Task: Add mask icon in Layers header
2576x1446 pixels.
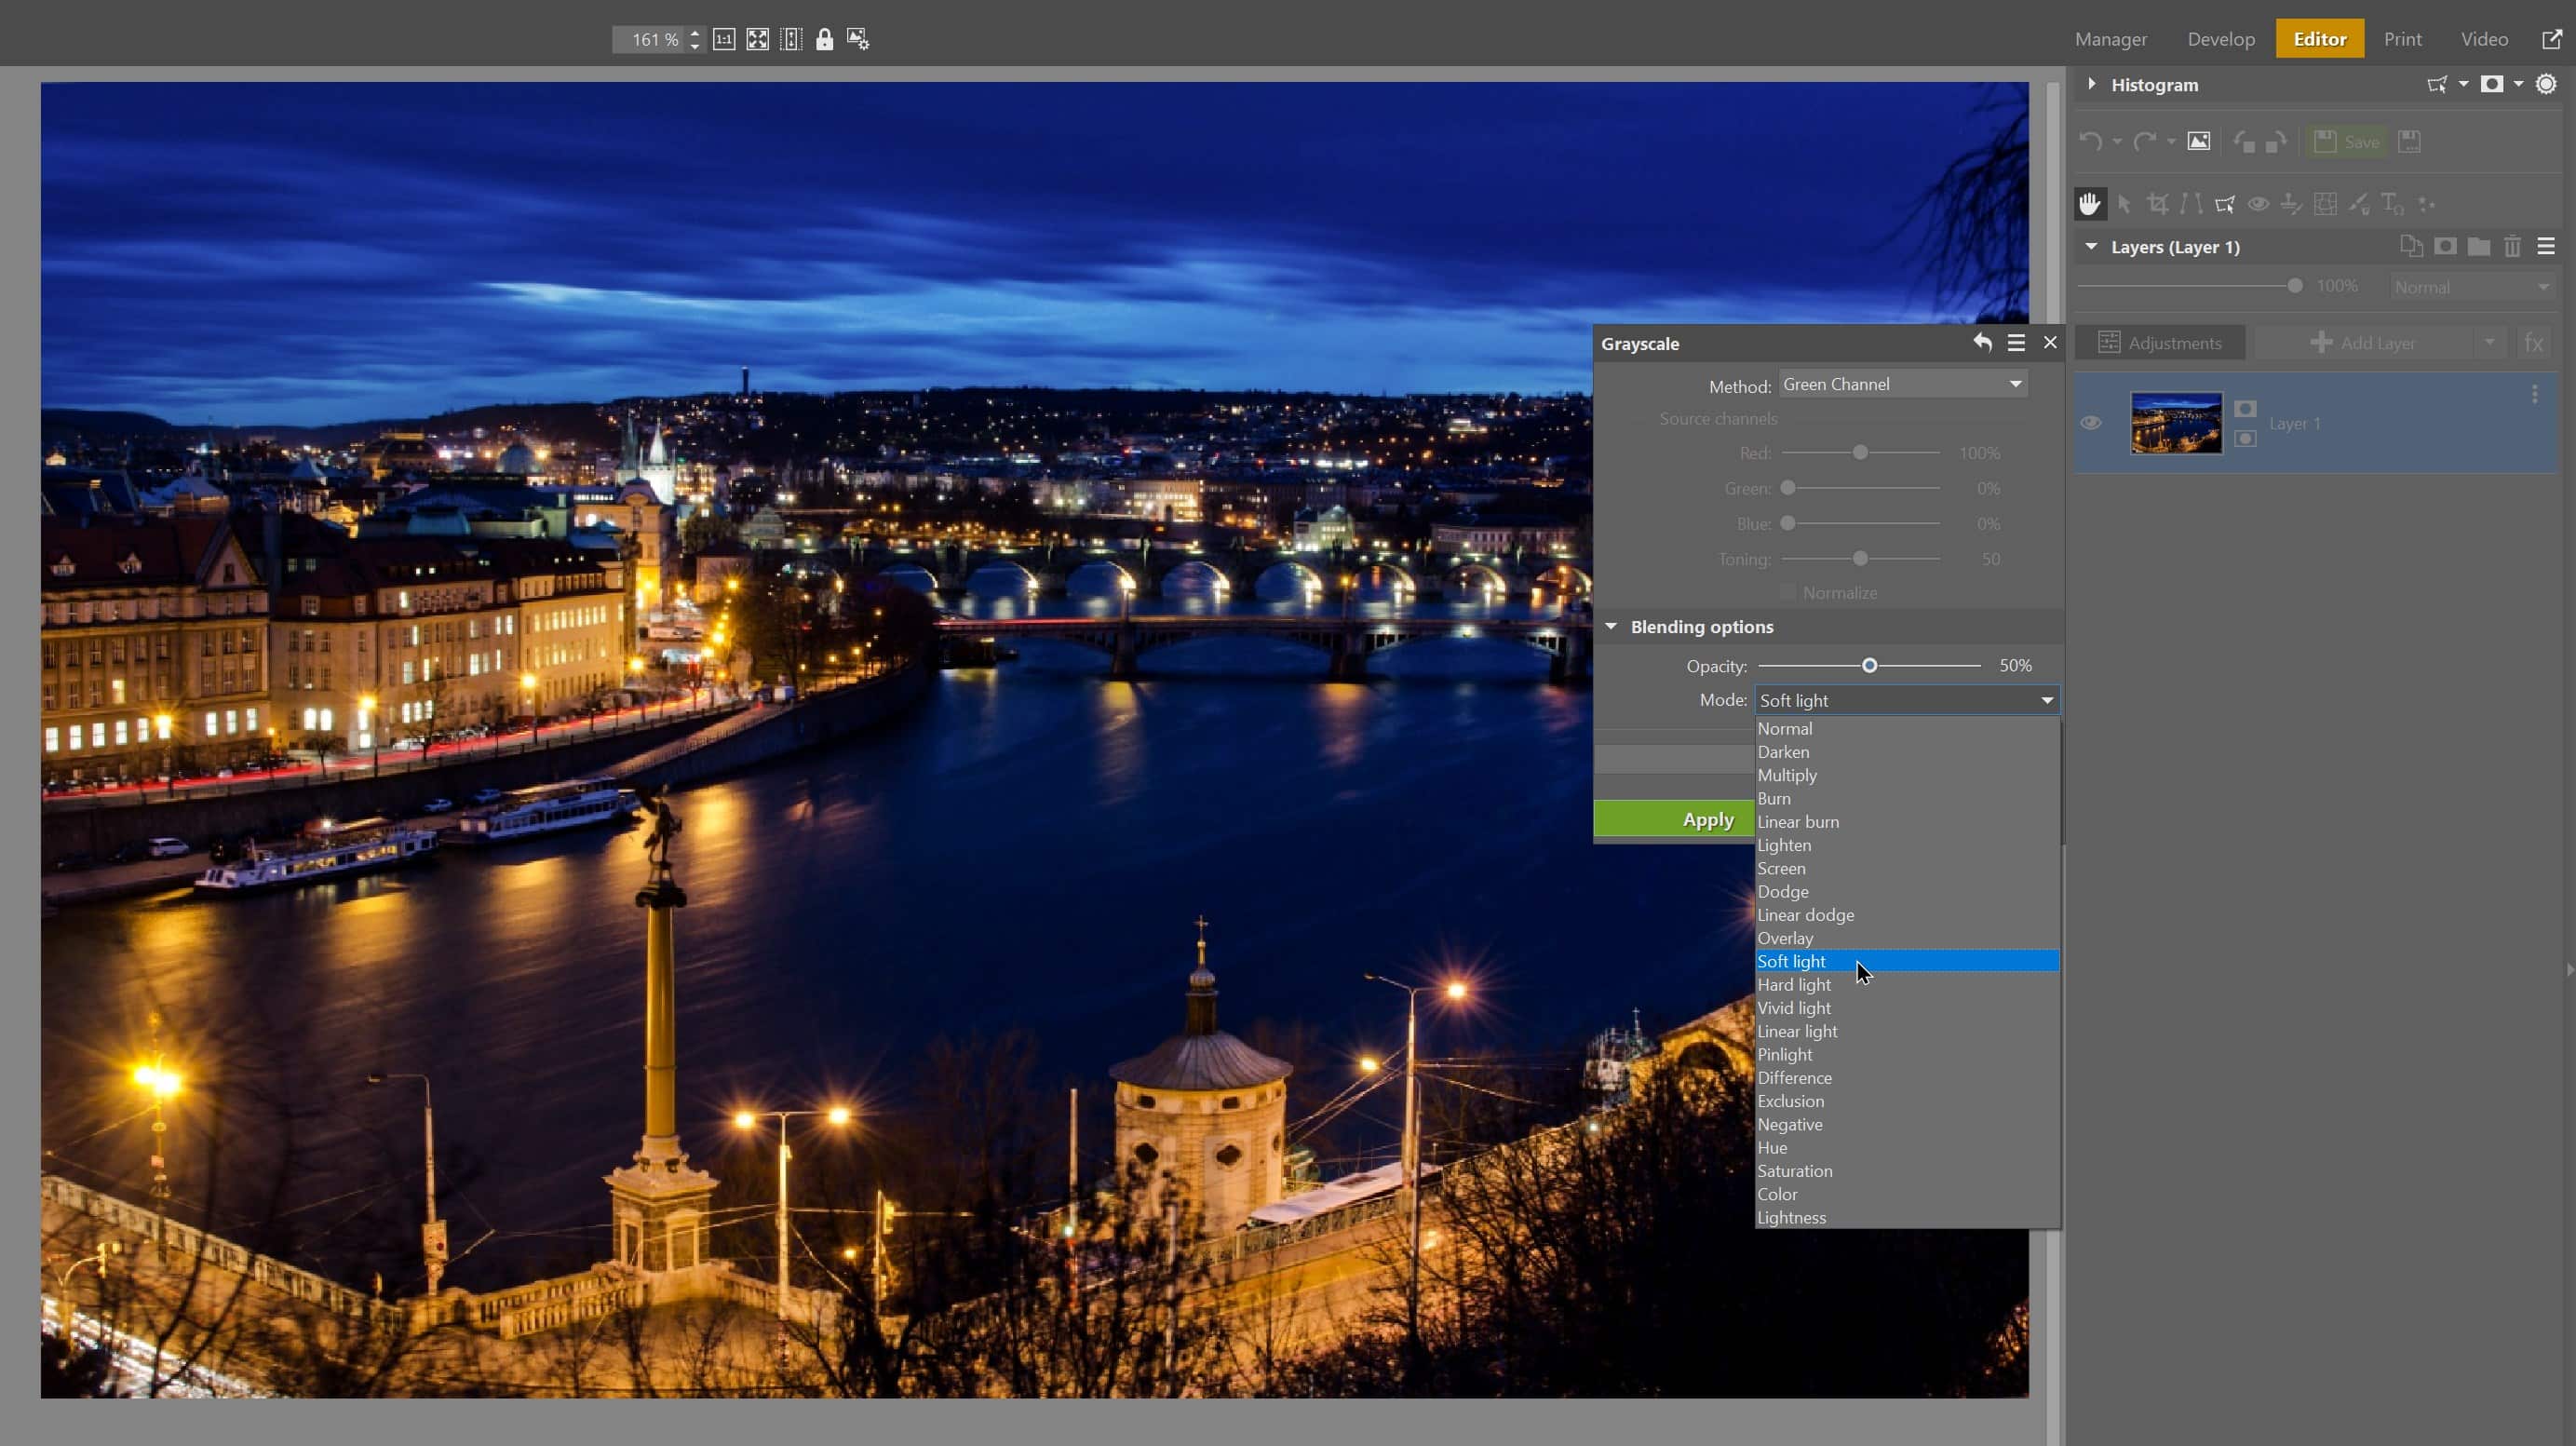Action: click(2445, 246)
